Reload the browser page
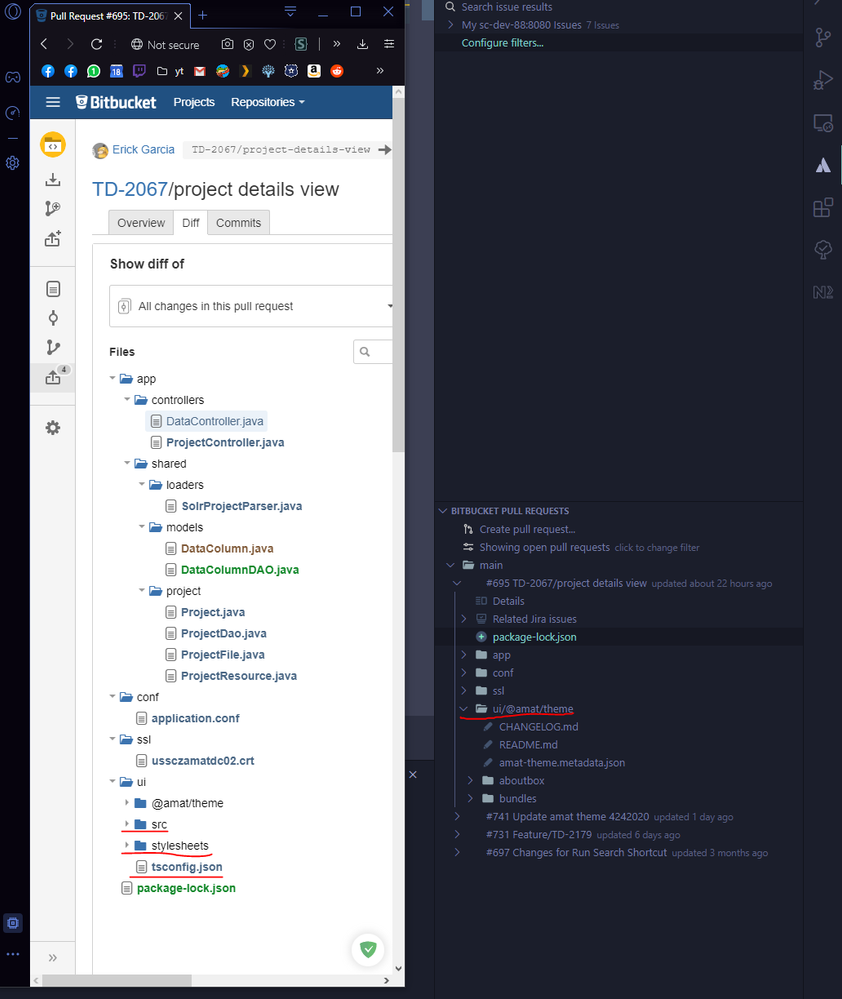This screenshot has height=999, width=842. tap(96, 45)
